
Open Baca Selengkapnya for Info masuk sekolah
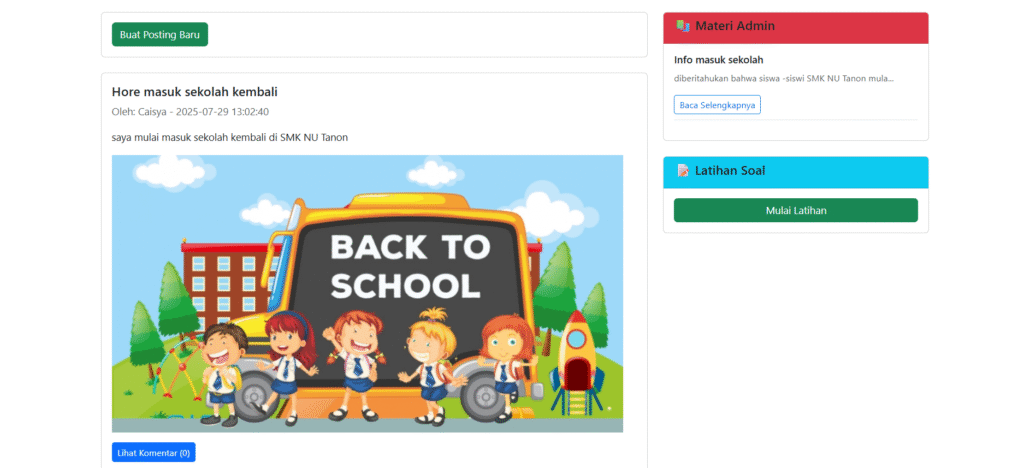click(x=717, y=104)
